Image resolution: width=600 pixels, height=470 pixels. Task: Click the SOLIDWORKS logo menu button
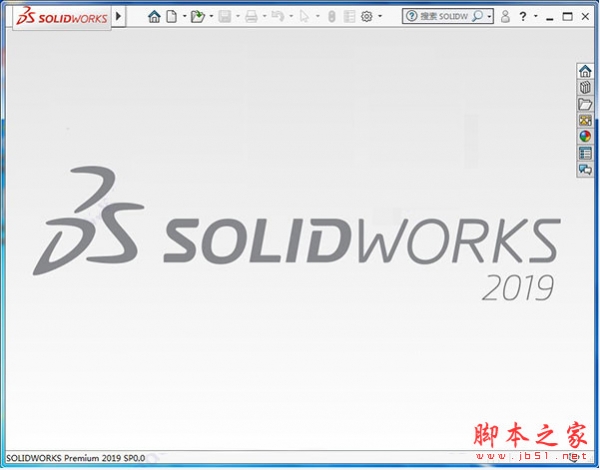click(62, 17)
